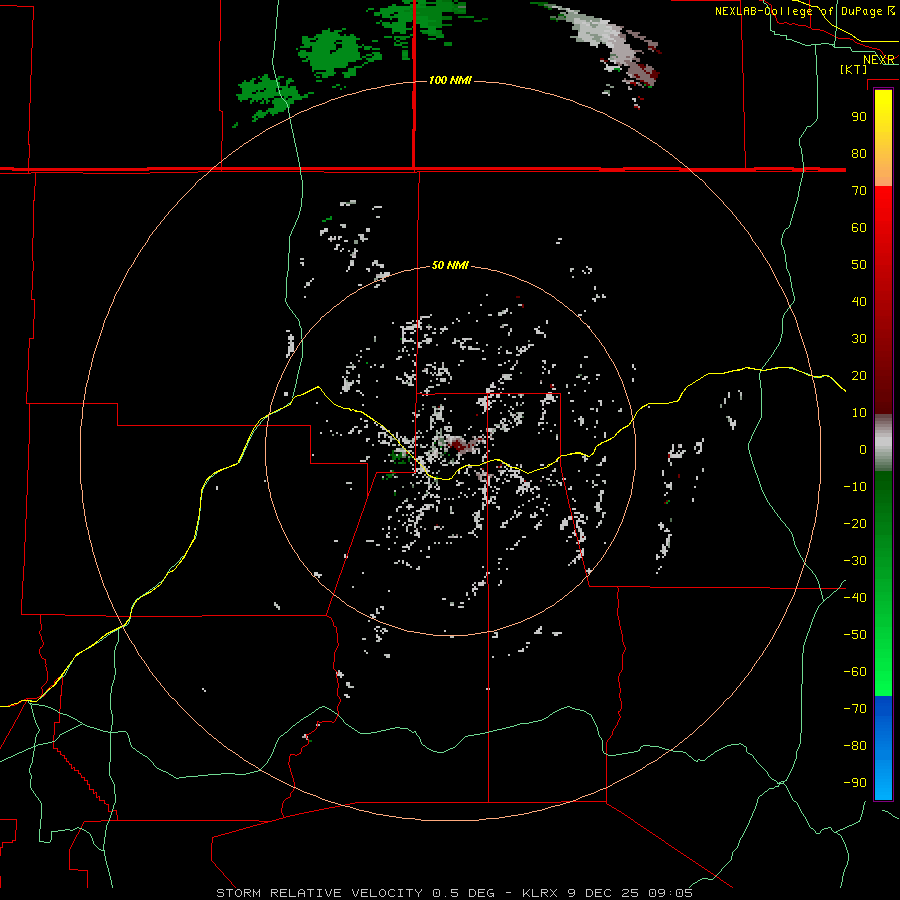
Task: Click the NEXLAB-College of DuPage header text
Action: point(805,11)
